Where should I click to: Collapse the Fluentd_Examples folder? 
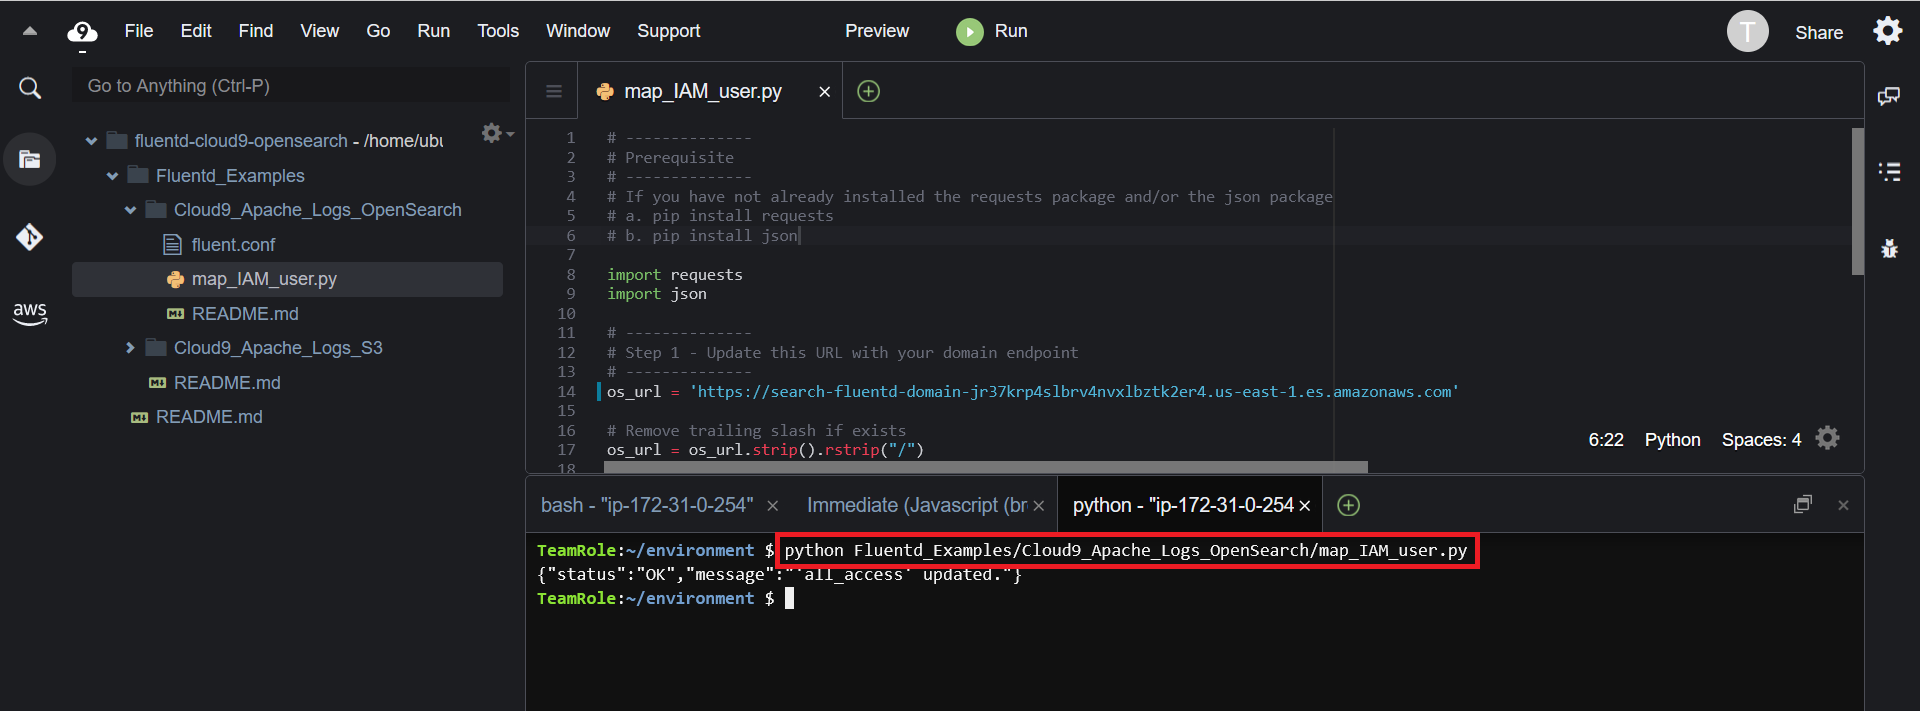(x=112, y=176)
